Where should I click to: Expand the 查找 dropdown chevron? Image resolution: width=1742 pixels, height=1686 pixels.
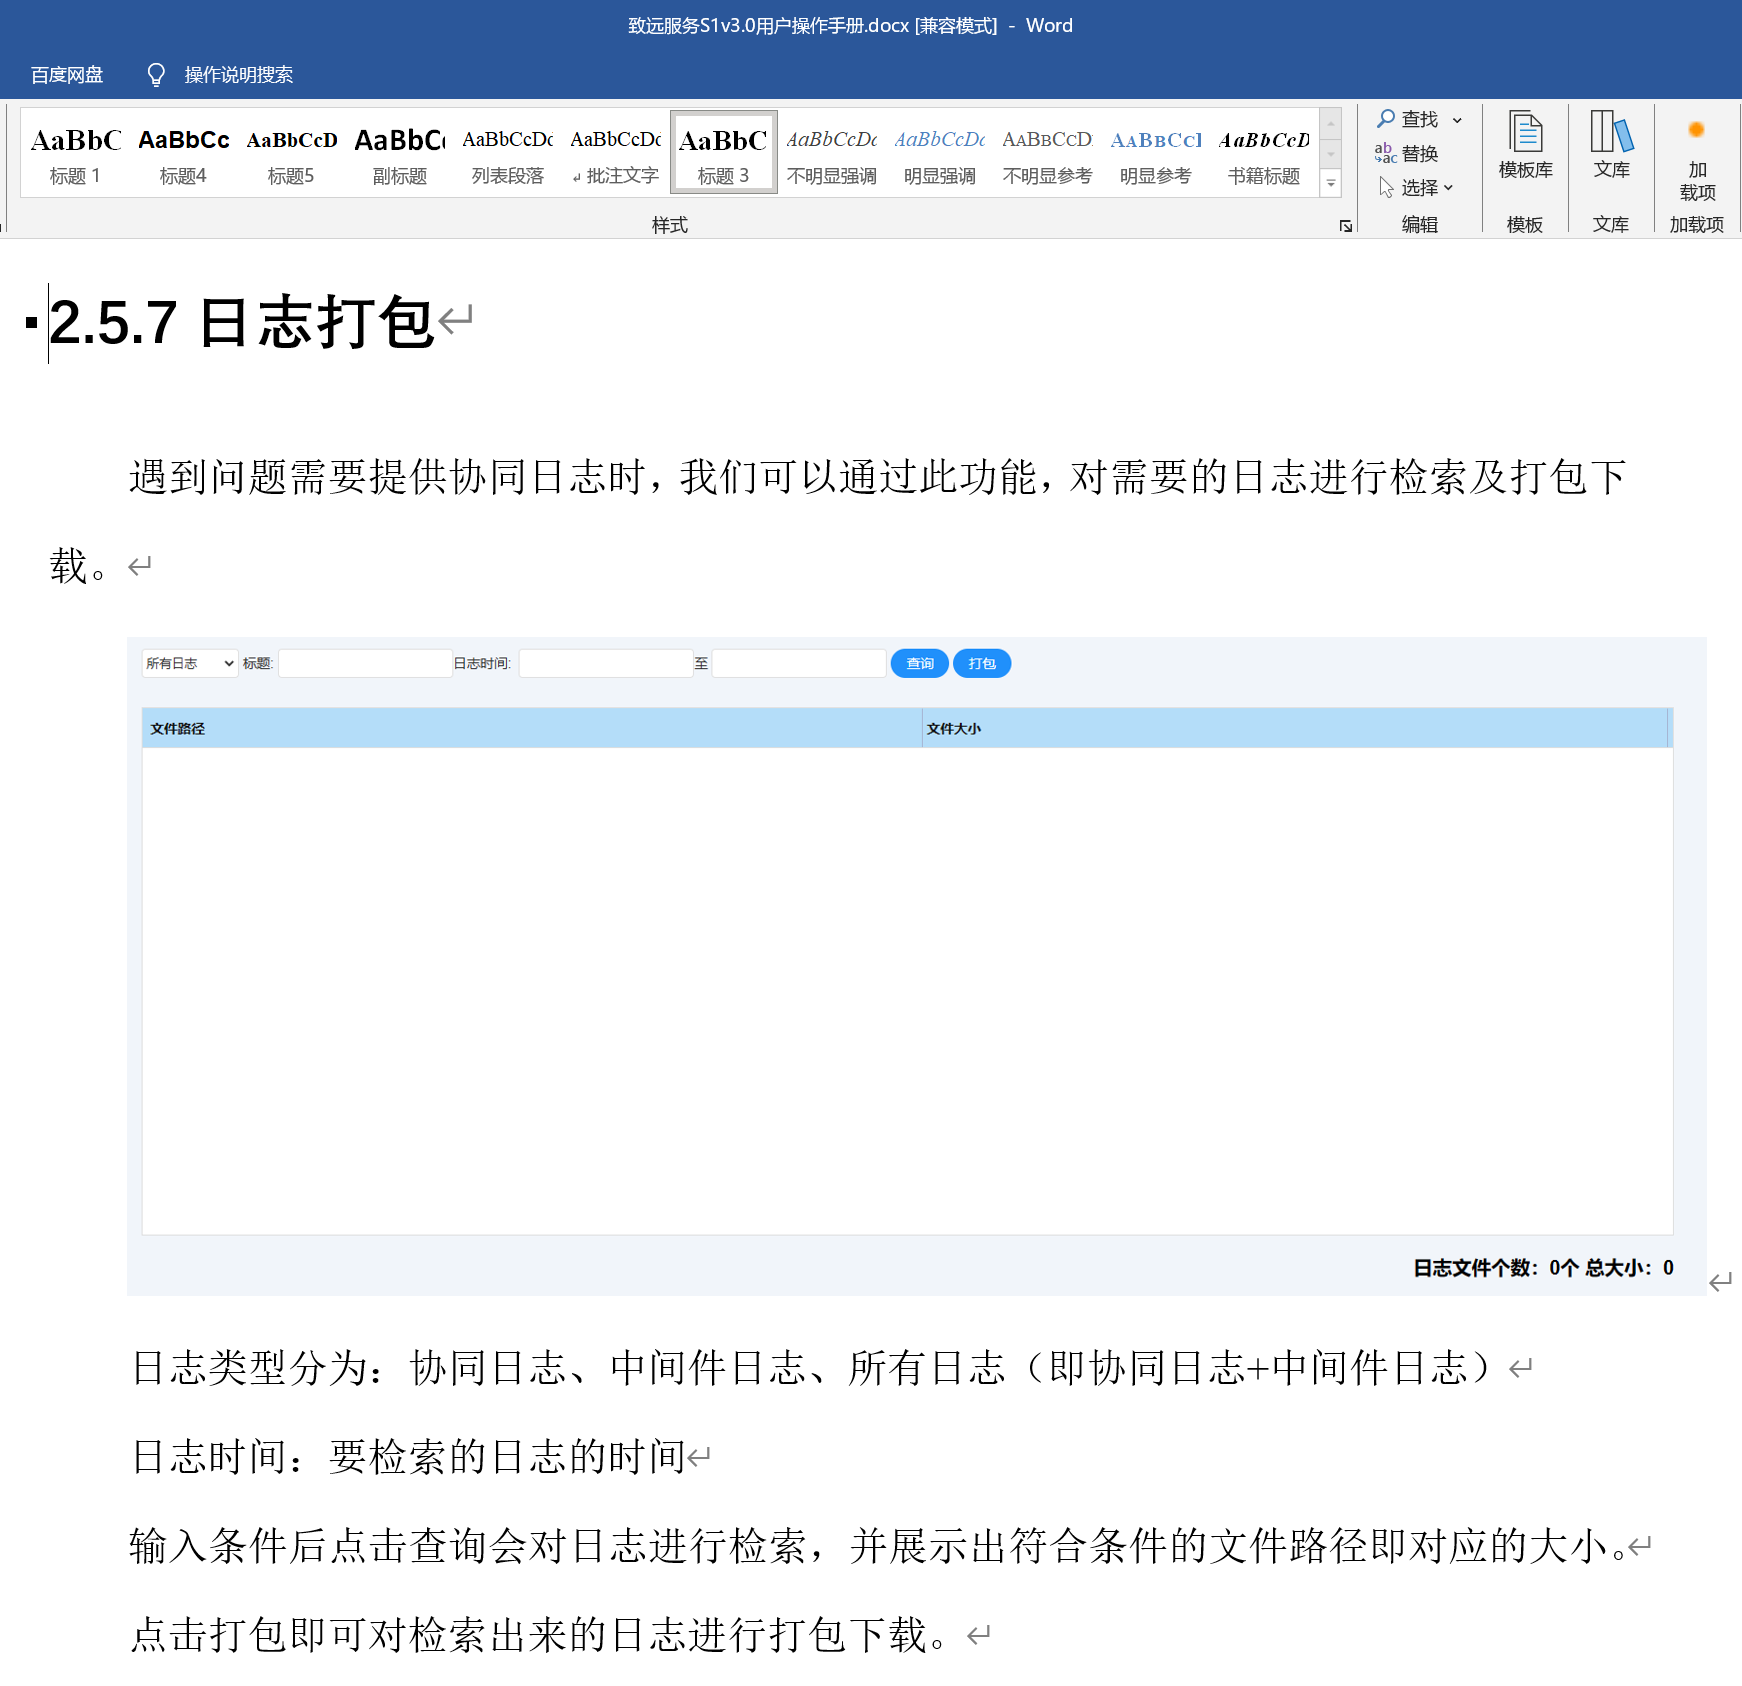click(x=1456, y=118)
